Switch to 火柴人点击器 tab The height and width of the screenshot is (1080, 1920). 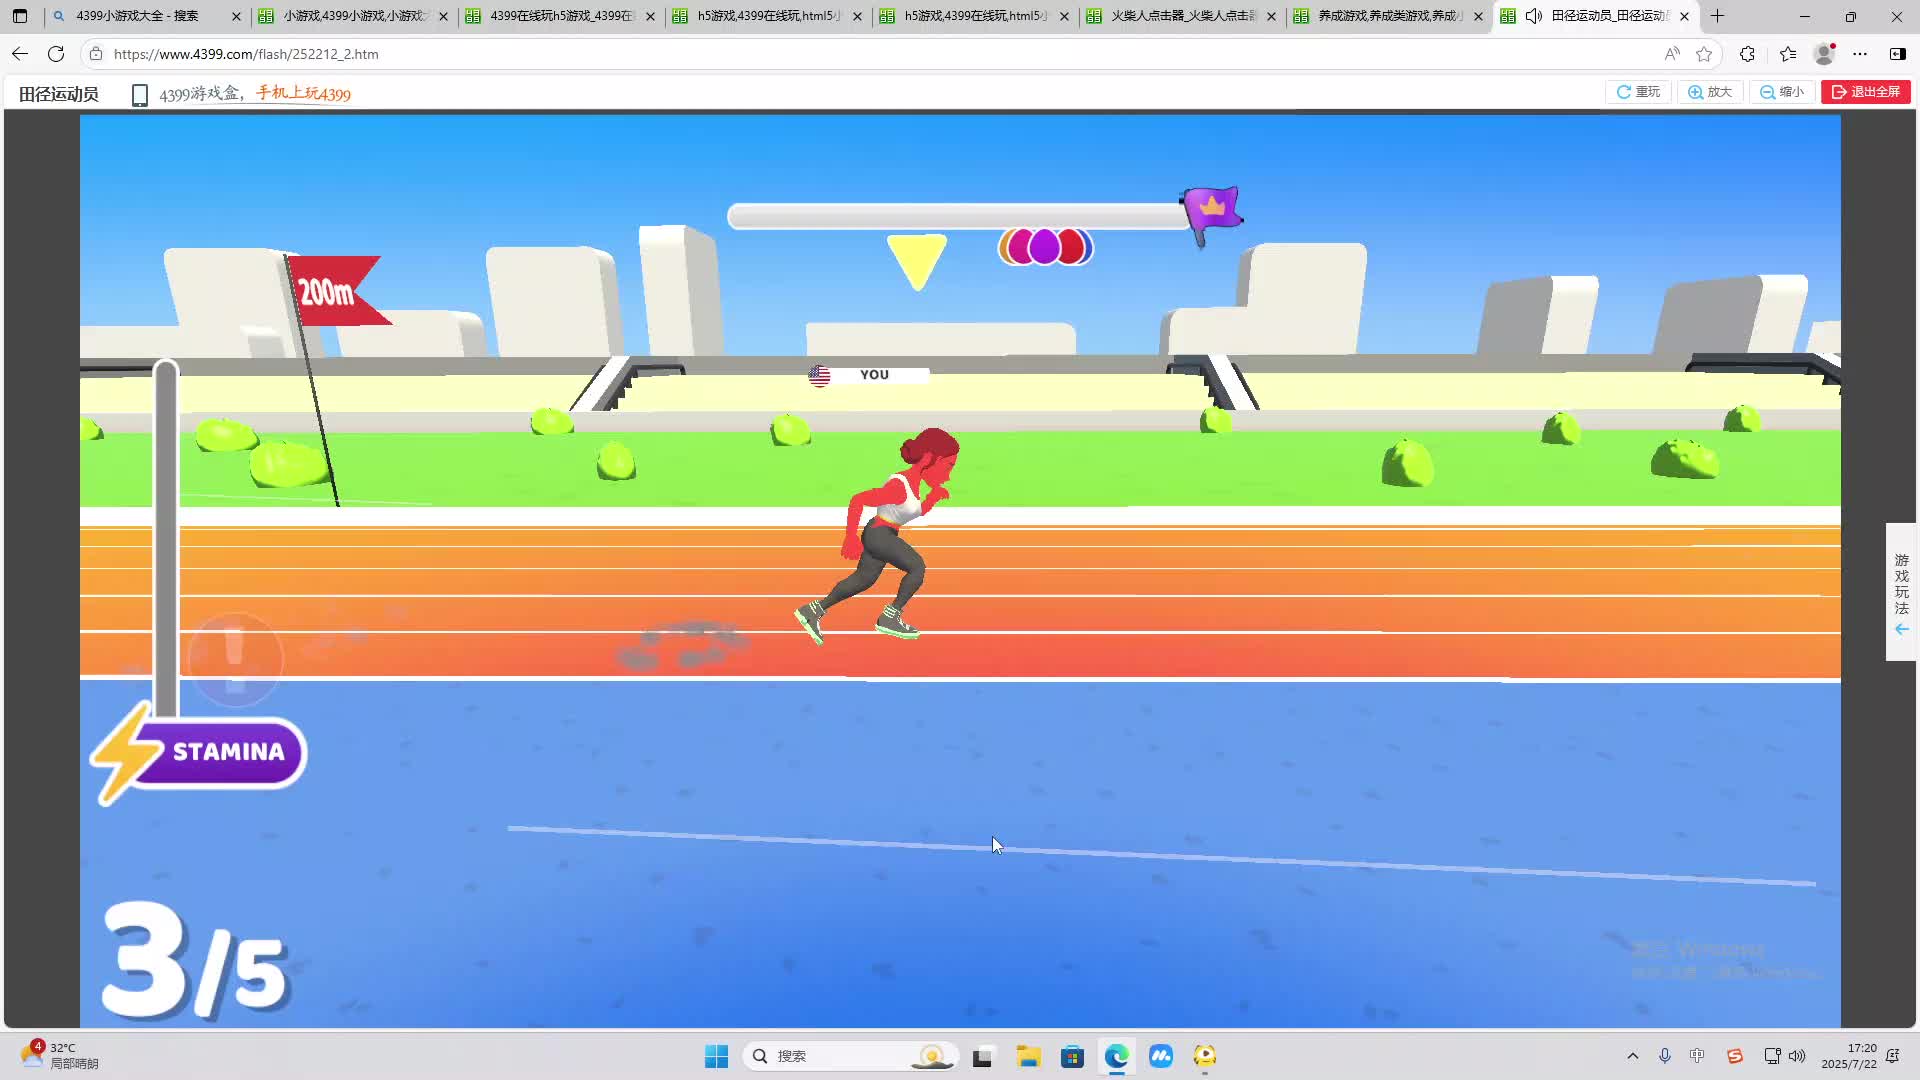tap(1180, 16)
